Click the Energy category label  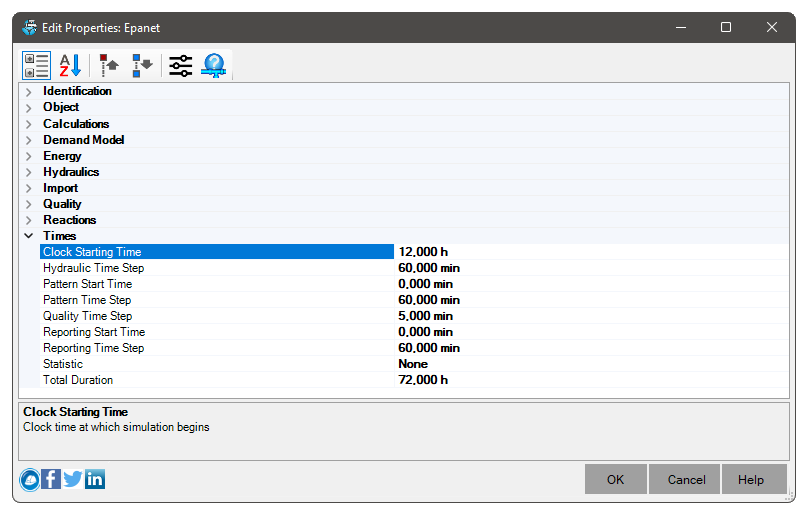(x=63, y=156)
